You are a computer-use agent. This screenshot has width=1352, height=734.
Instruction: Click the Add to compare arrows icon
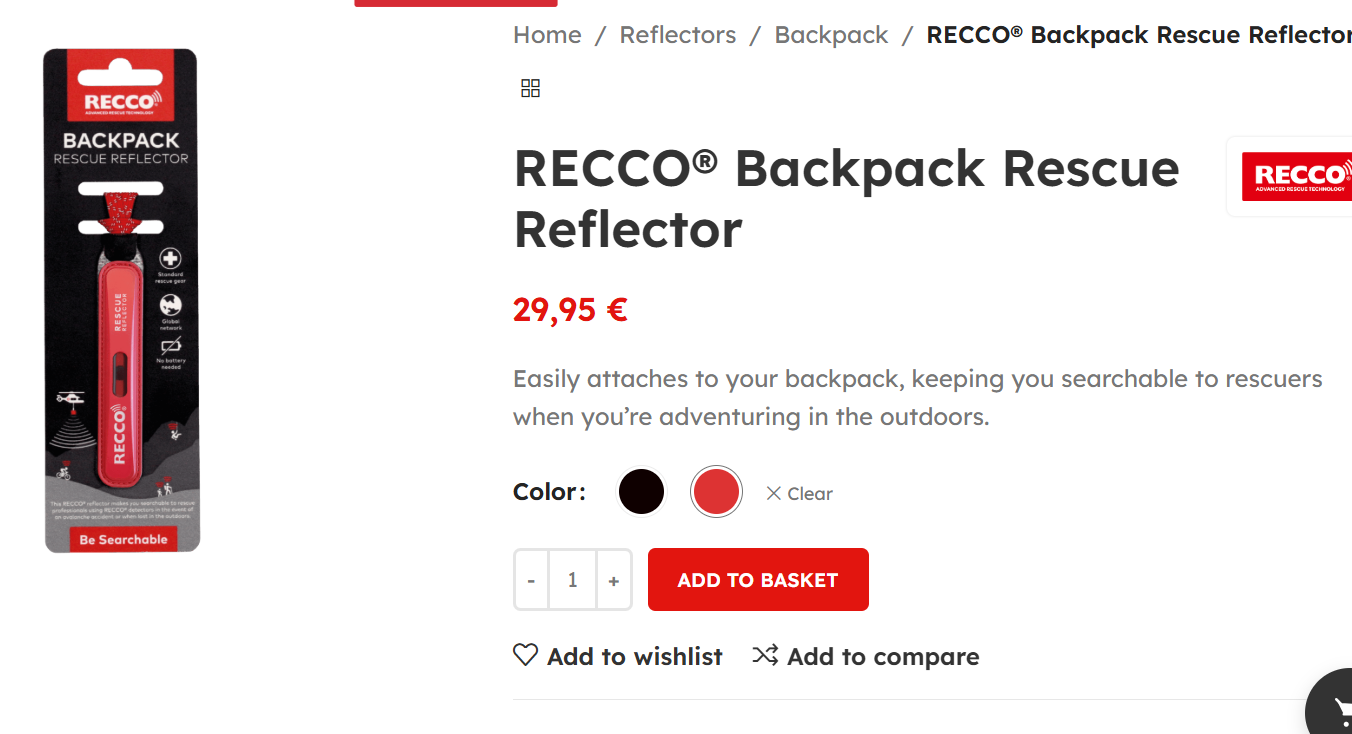765,655
